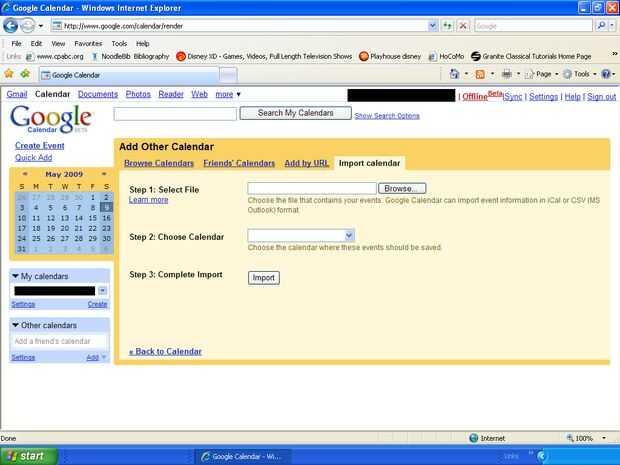The image size is (620, 465).
Task: Click the RSS Feeds icon
Action: [480, 74]
